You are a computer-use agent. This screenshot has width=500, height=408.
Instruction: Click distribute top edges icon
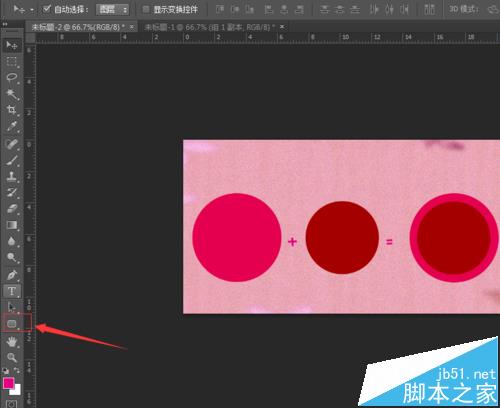pyautogui.click(x=324, y=9)
